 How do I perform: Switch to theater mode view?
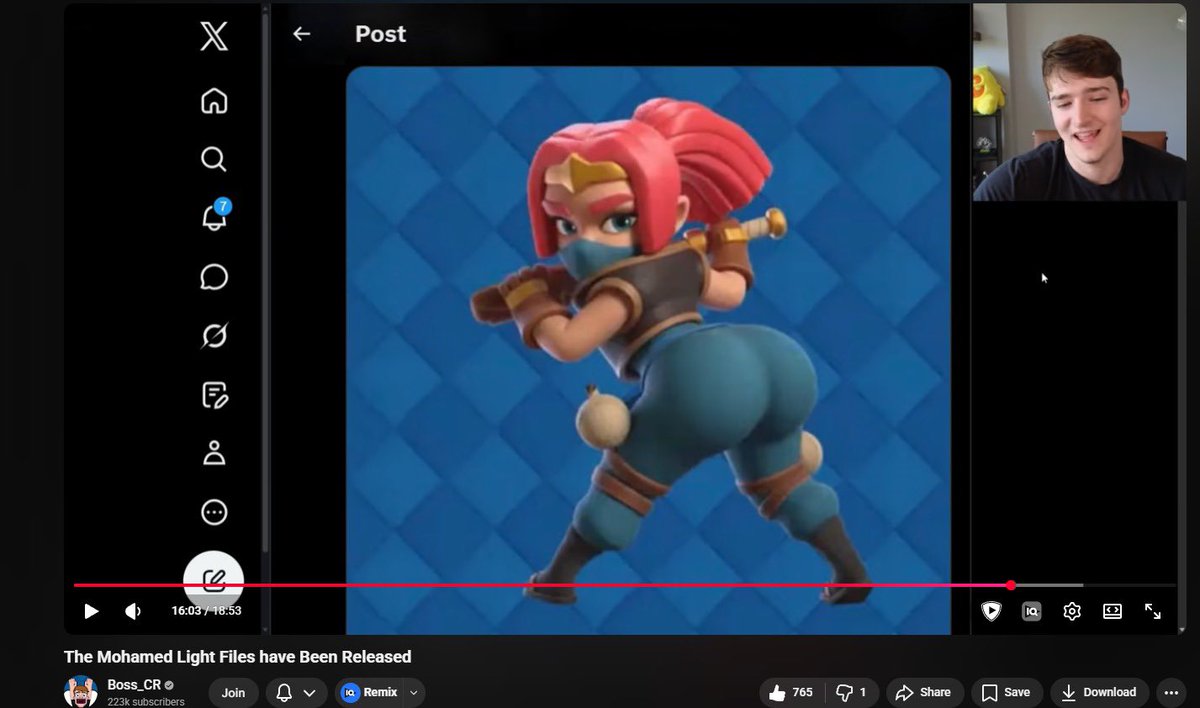[x=1112, y=611]
